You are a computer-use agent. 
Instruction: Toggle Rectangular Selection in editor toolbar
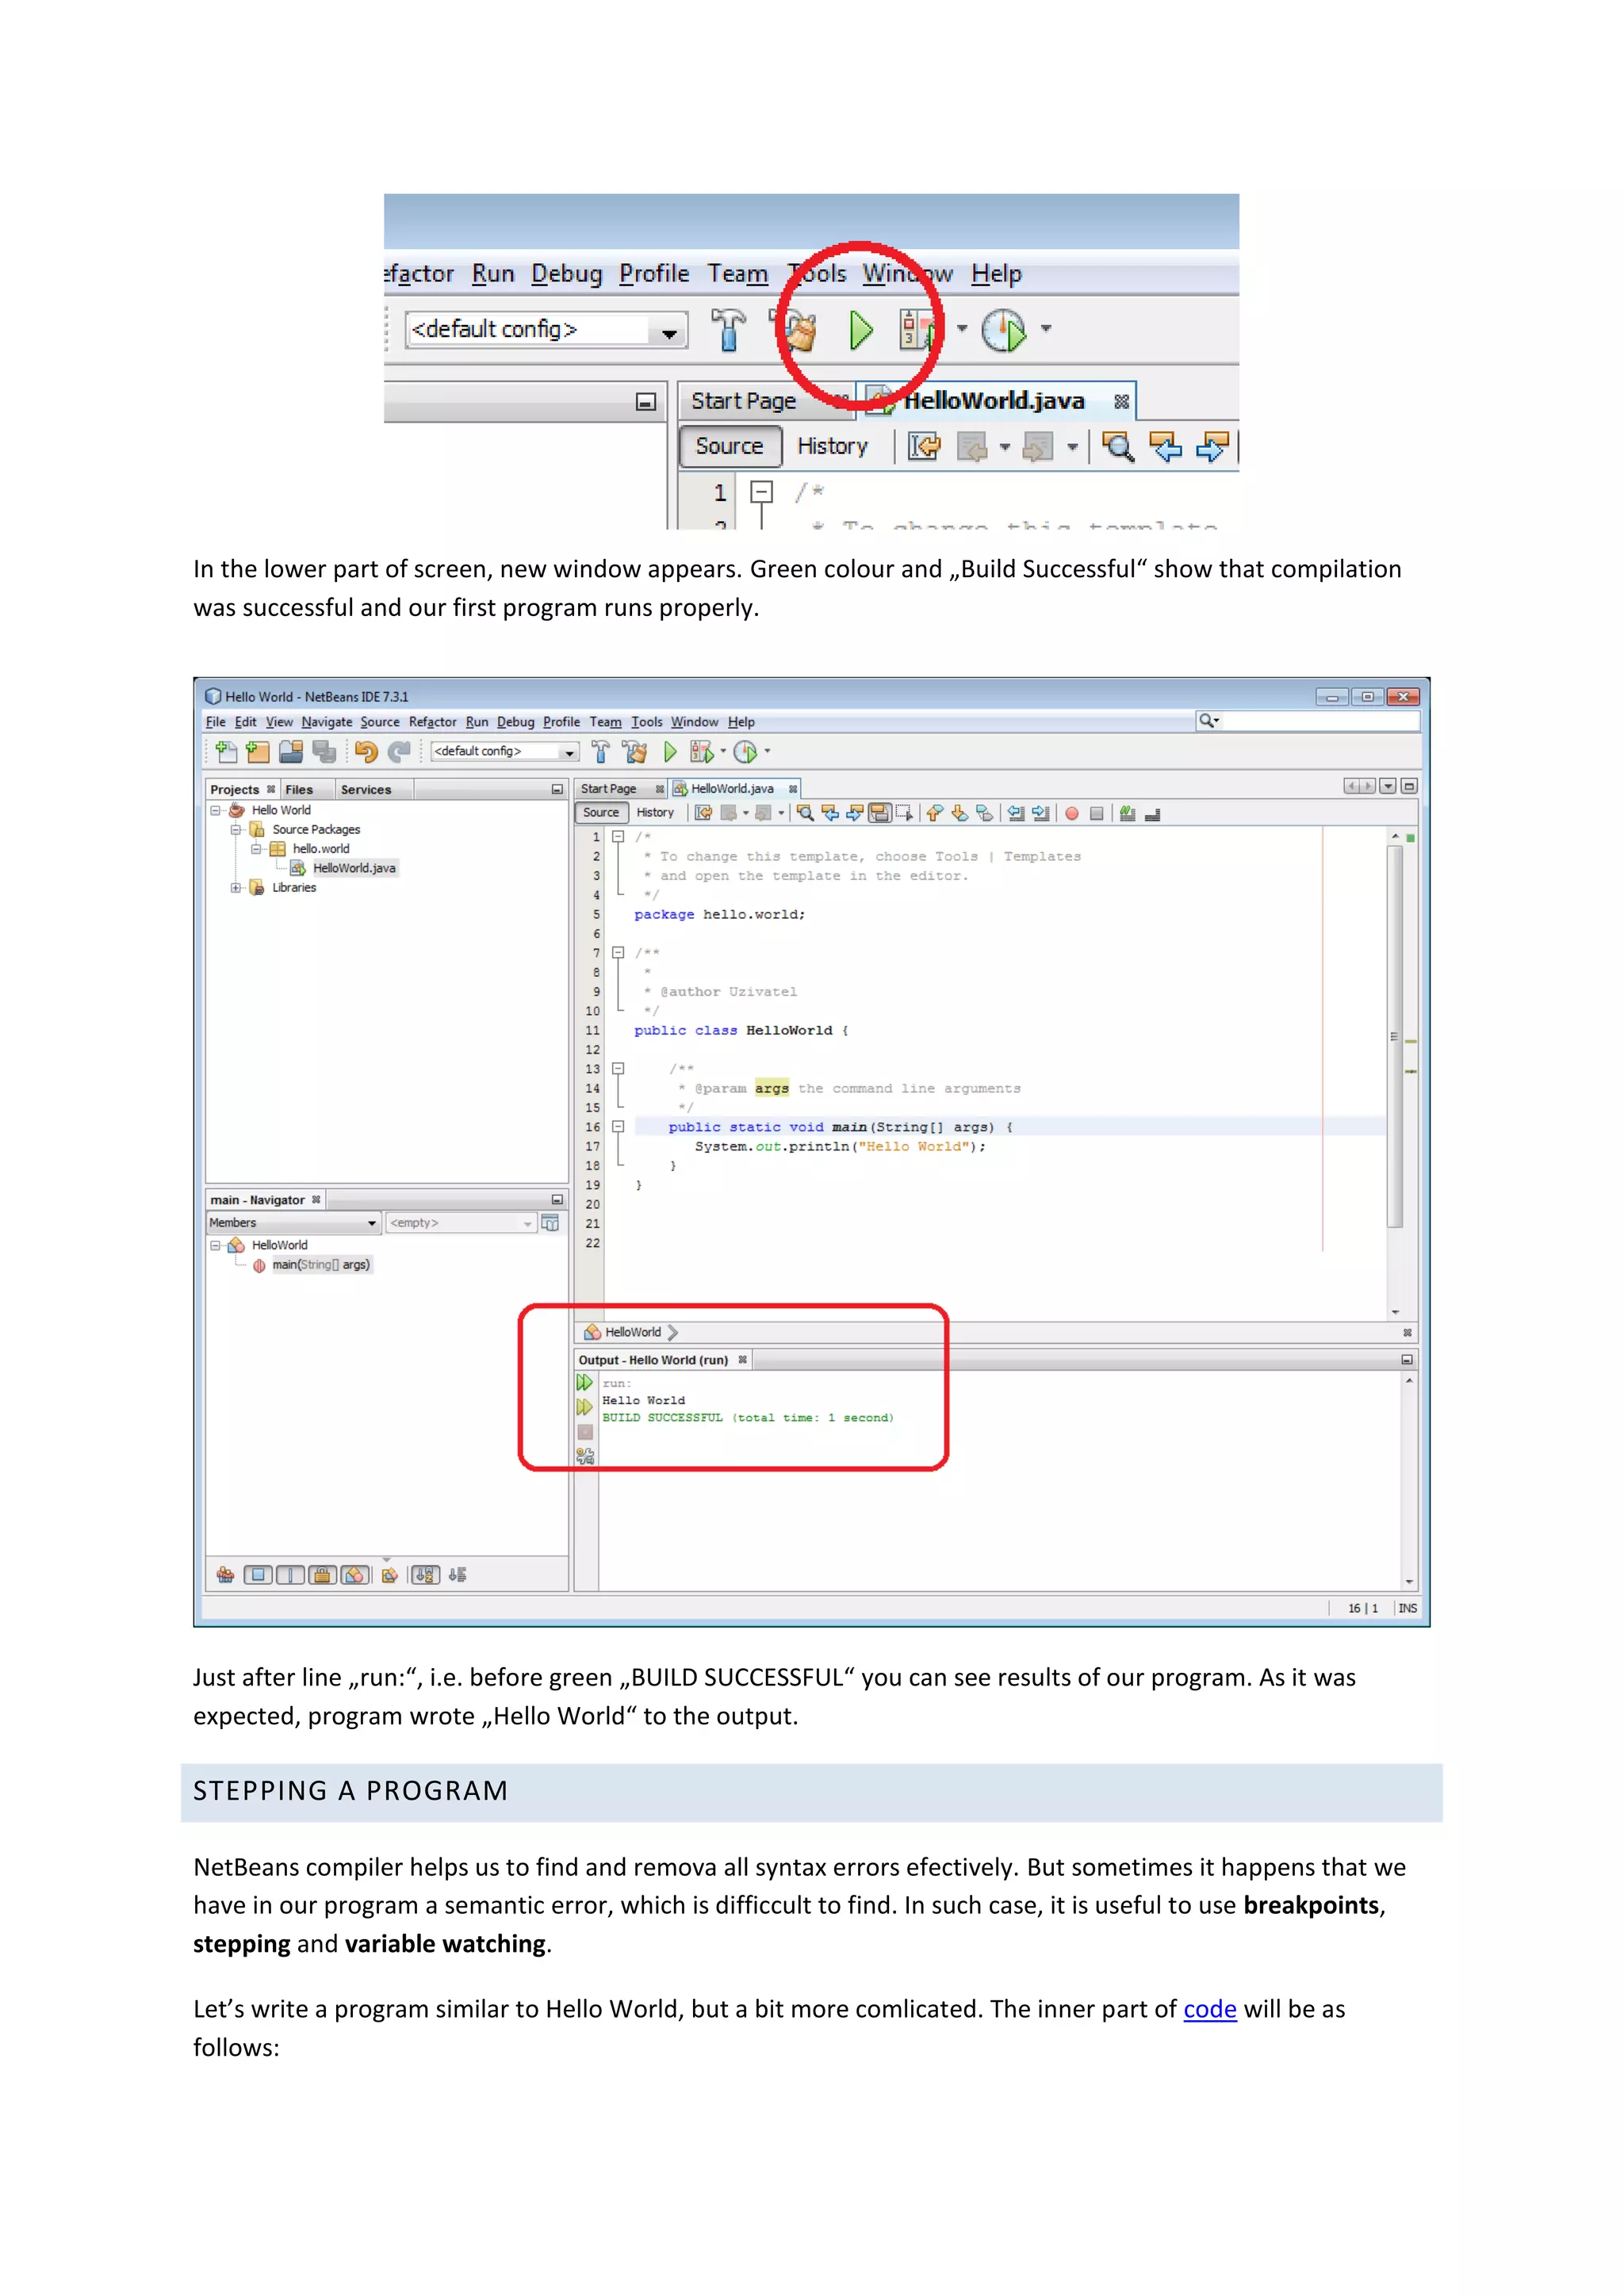pyautogui.click(x=904, y=813)
